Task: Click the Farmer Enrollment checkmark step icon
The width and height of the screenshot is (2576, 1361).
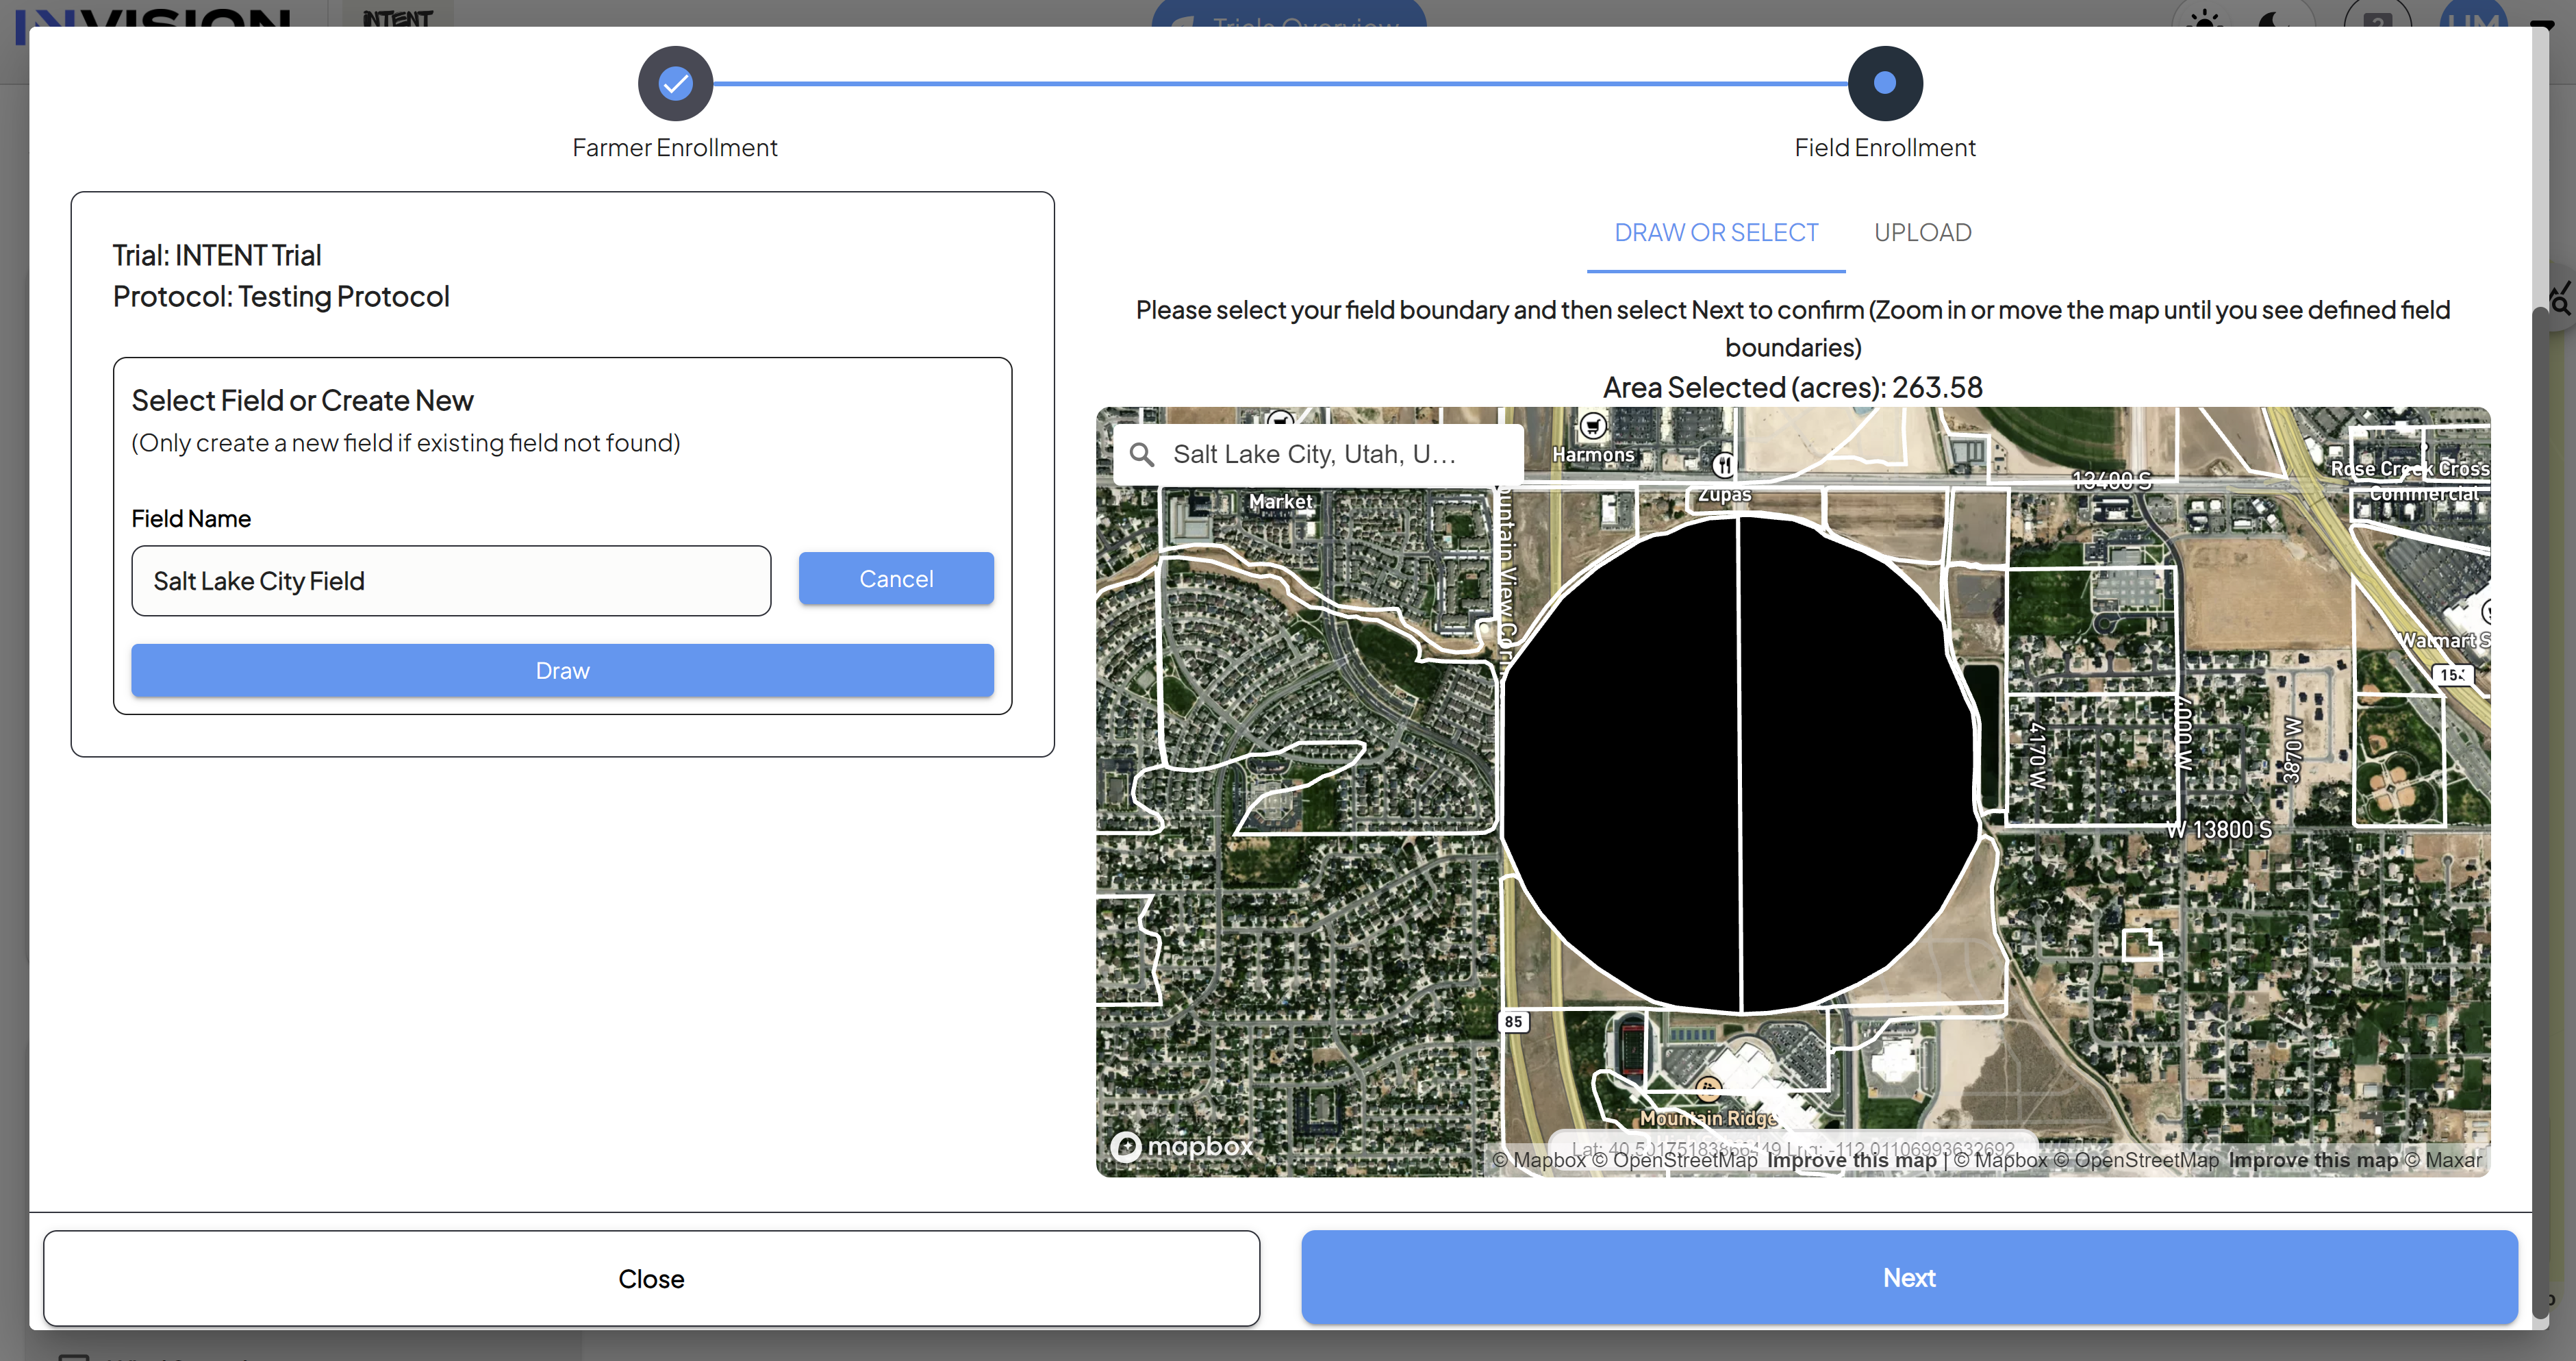Action: coord(675,83)
